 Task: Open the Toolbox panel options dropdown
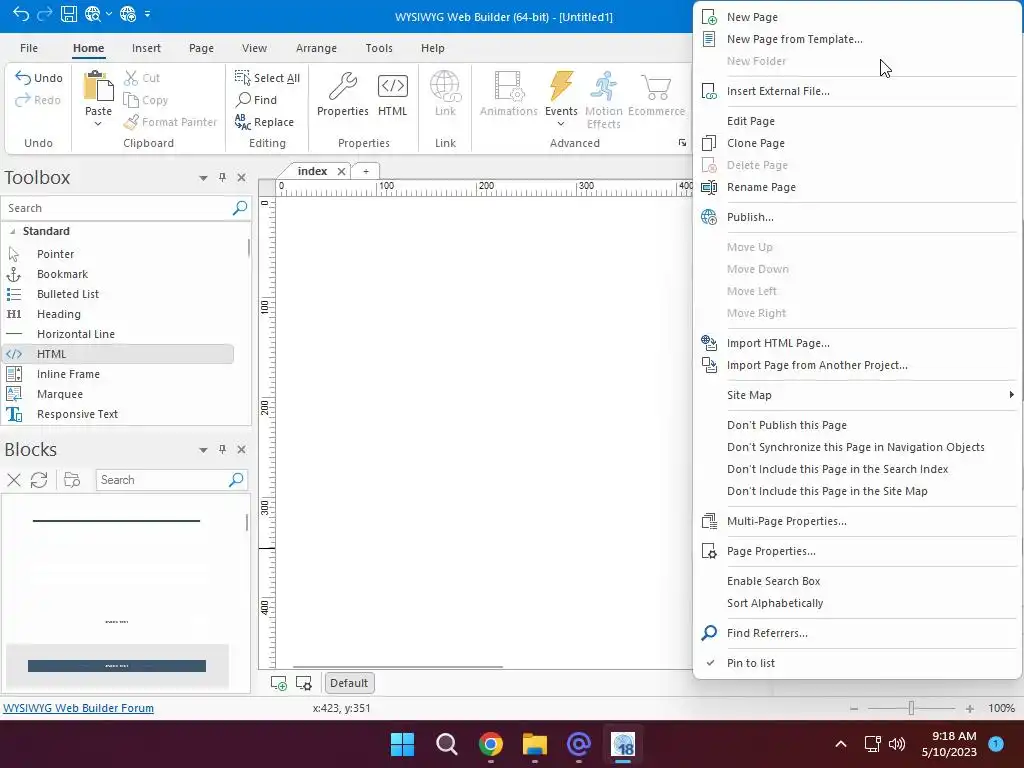[203, 178]
